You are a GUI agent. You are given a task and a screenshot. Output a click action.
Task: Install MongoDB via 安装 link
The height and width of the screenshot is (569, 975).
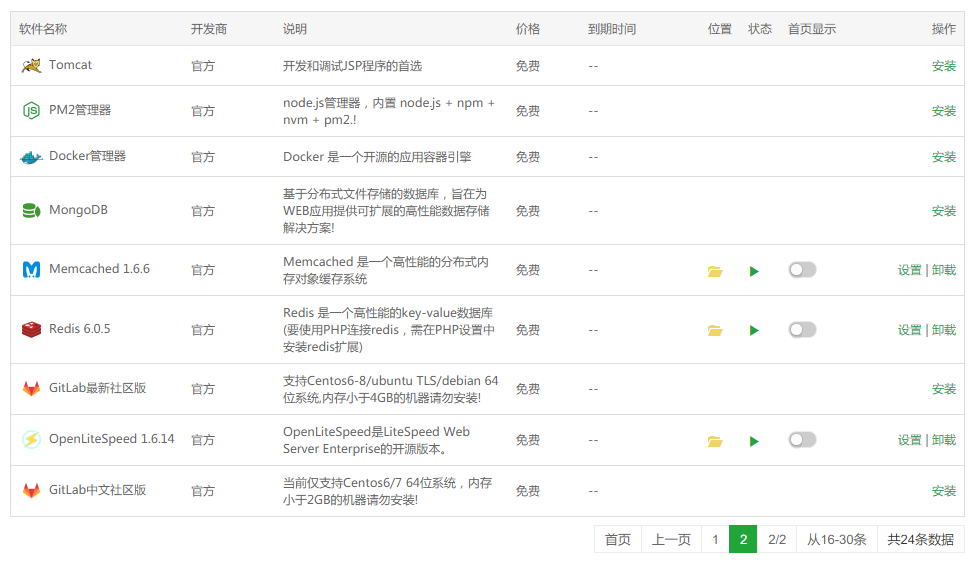point(943,211)
